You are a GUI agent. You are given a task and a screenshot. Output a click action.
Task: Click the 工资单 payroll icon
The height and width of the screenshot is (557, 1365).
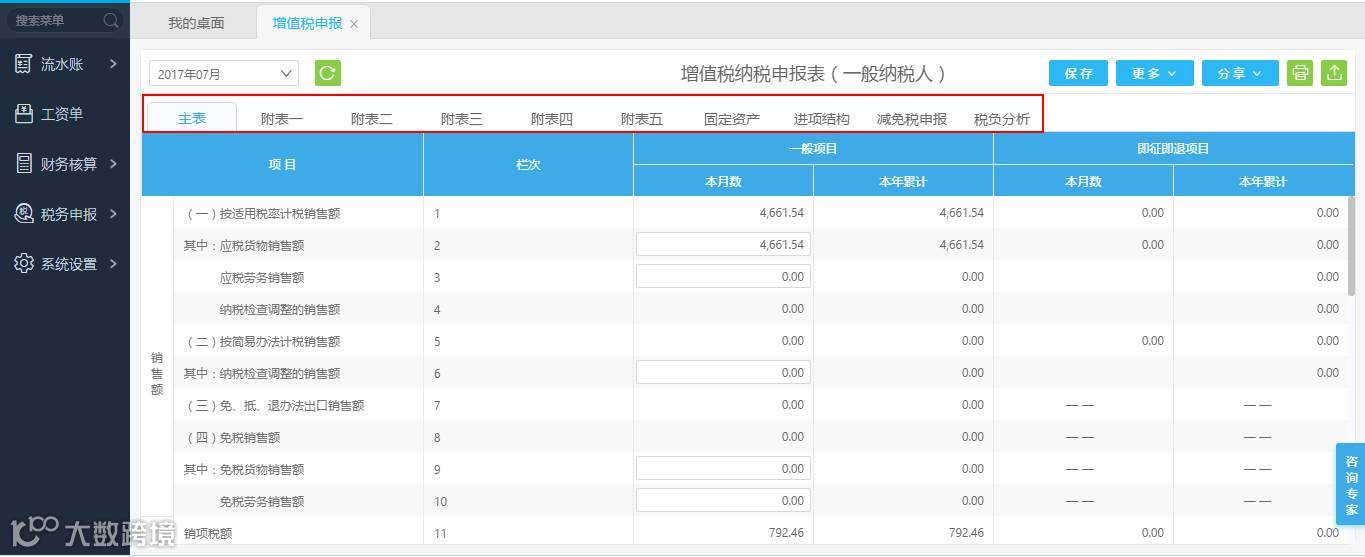23,114
